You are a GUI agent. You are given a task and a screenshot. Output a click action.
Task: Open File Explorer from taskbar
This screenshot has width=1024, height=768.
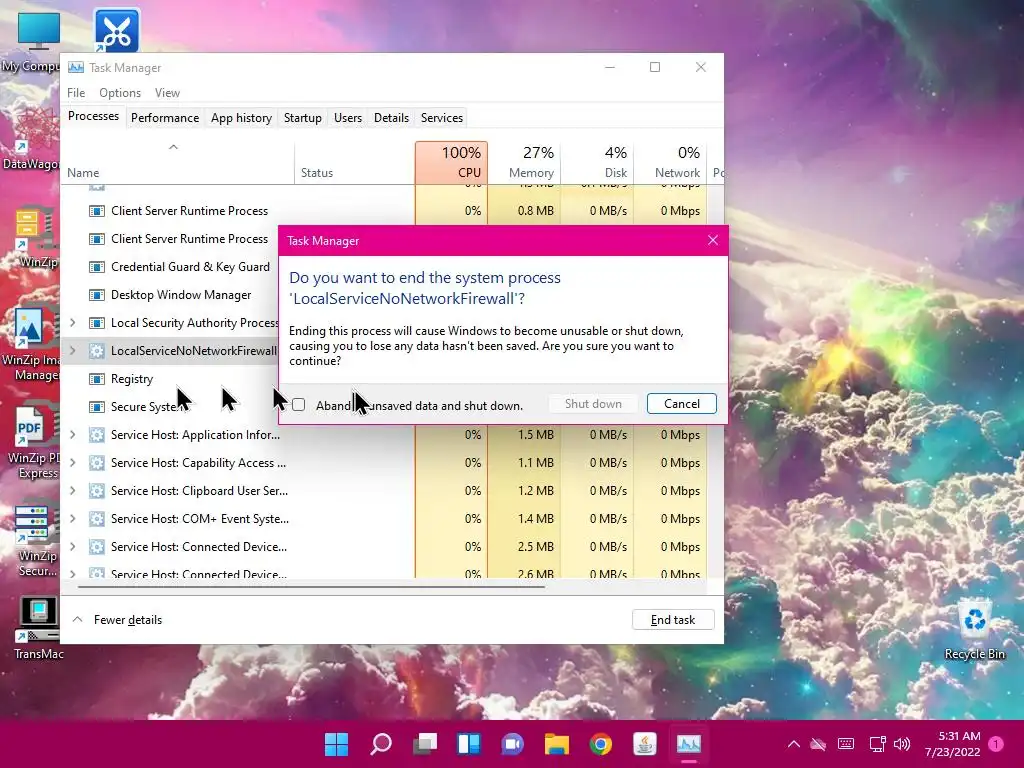[x=557, y=744]
